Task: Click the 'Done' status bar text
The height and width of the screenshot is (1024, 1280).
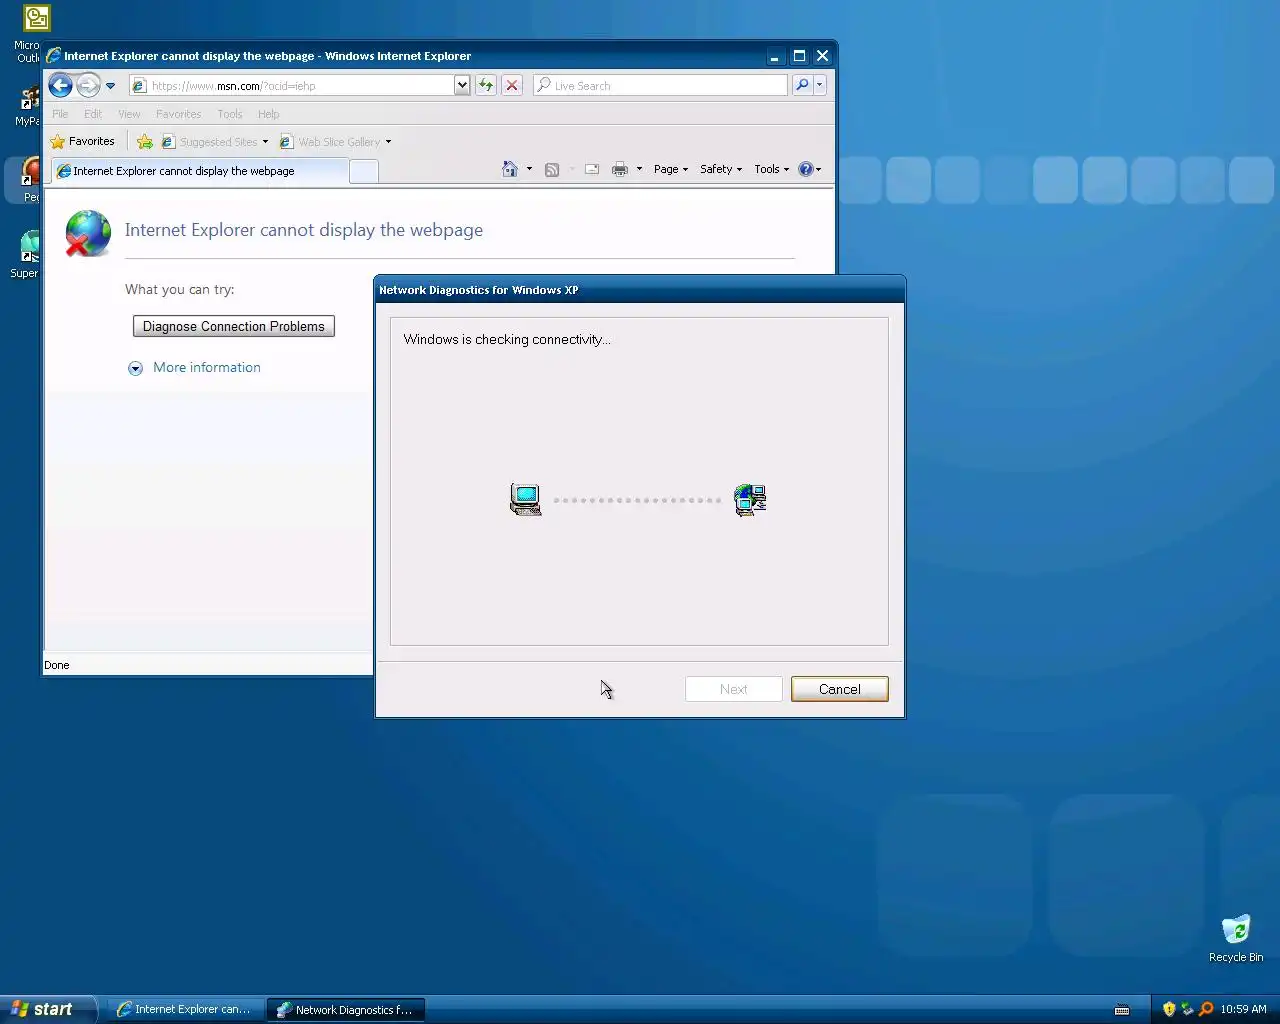Action: click(x=57, y=666)
